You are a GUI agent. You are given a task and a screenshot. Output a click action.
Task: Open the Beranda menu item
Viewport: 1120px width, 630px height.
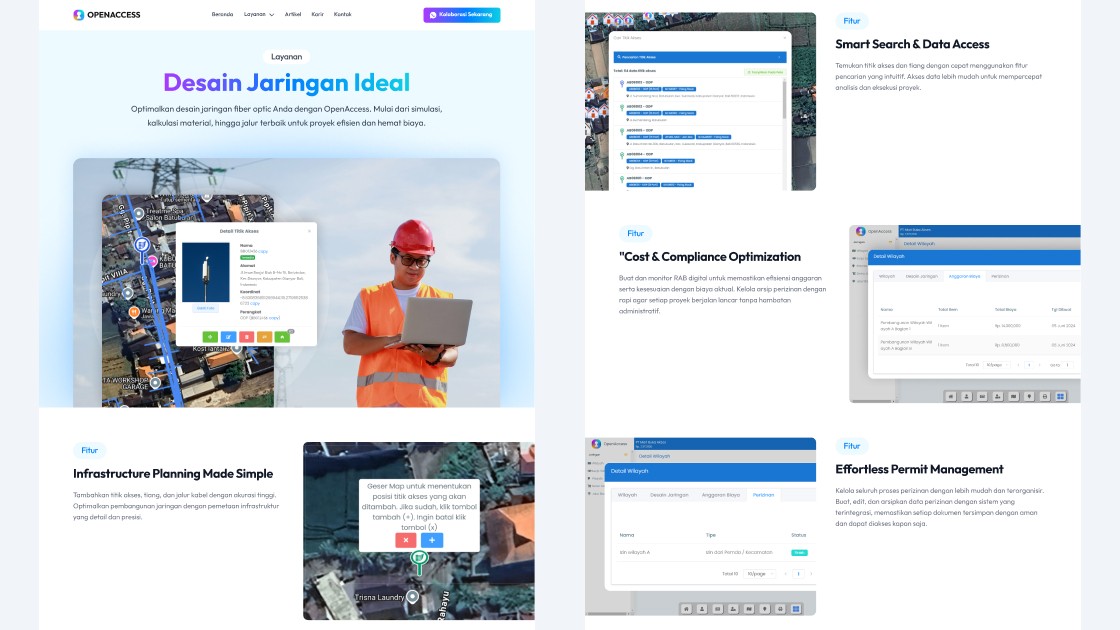pos(222,14)
